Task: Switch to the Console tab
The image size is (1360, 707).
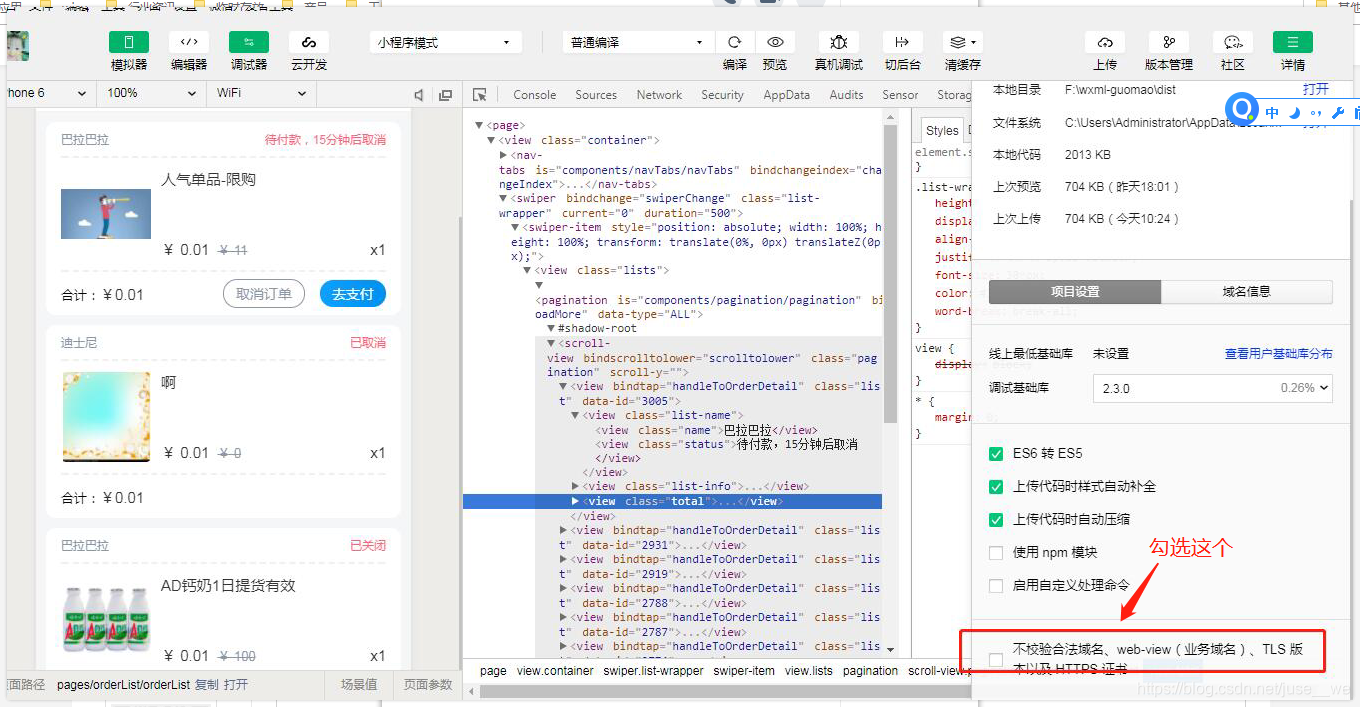Action: [535, 95]
